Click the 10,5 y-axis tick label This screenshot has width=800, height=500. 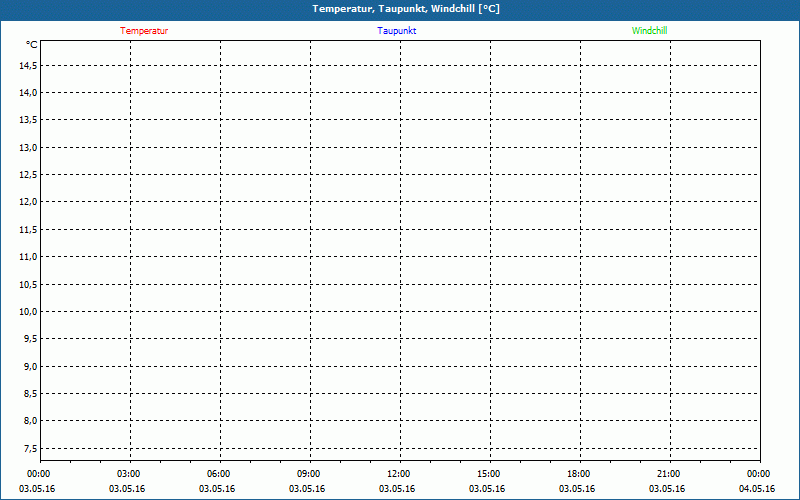tap(28, 284)
